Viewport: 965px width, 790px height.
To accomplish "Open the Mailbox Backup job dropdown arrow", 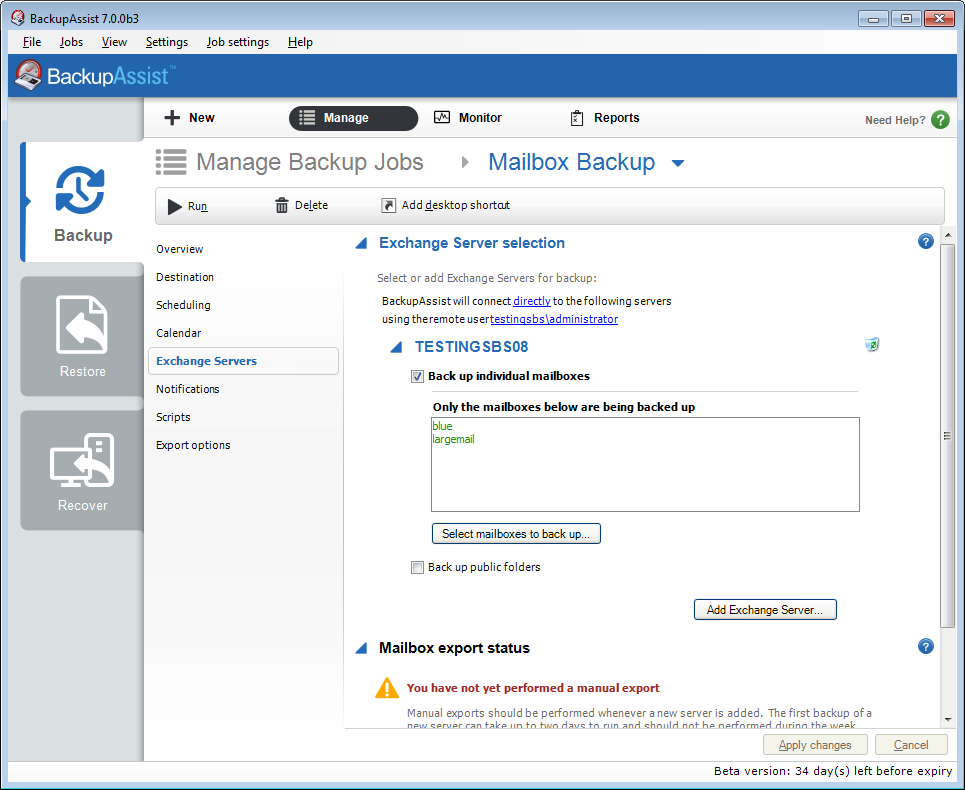I will click(678, 163).
